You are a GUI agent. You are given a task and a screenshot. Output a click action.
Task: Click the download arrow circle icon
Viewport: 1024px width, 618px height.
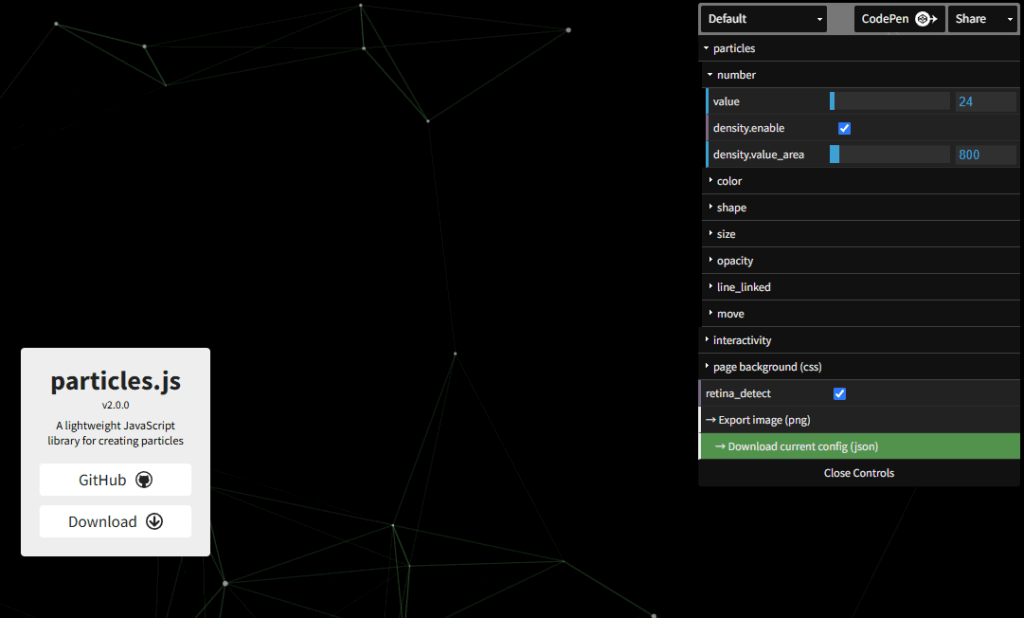(154, 521)
